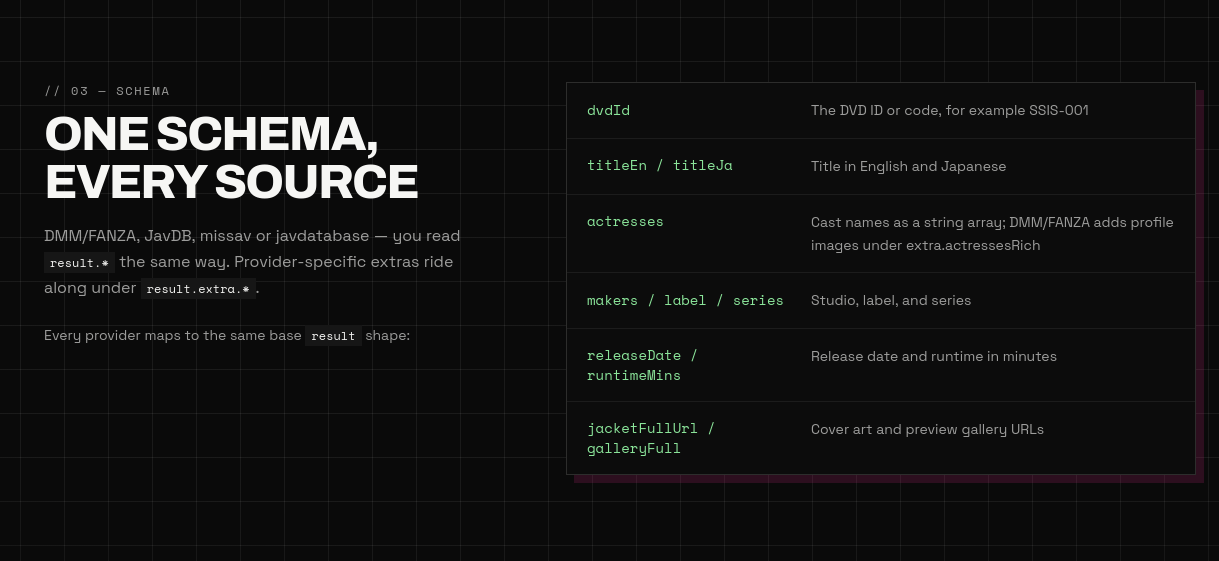Select the 'actresses' field name
Screen dimensions: 1219x561
(625, 221)
